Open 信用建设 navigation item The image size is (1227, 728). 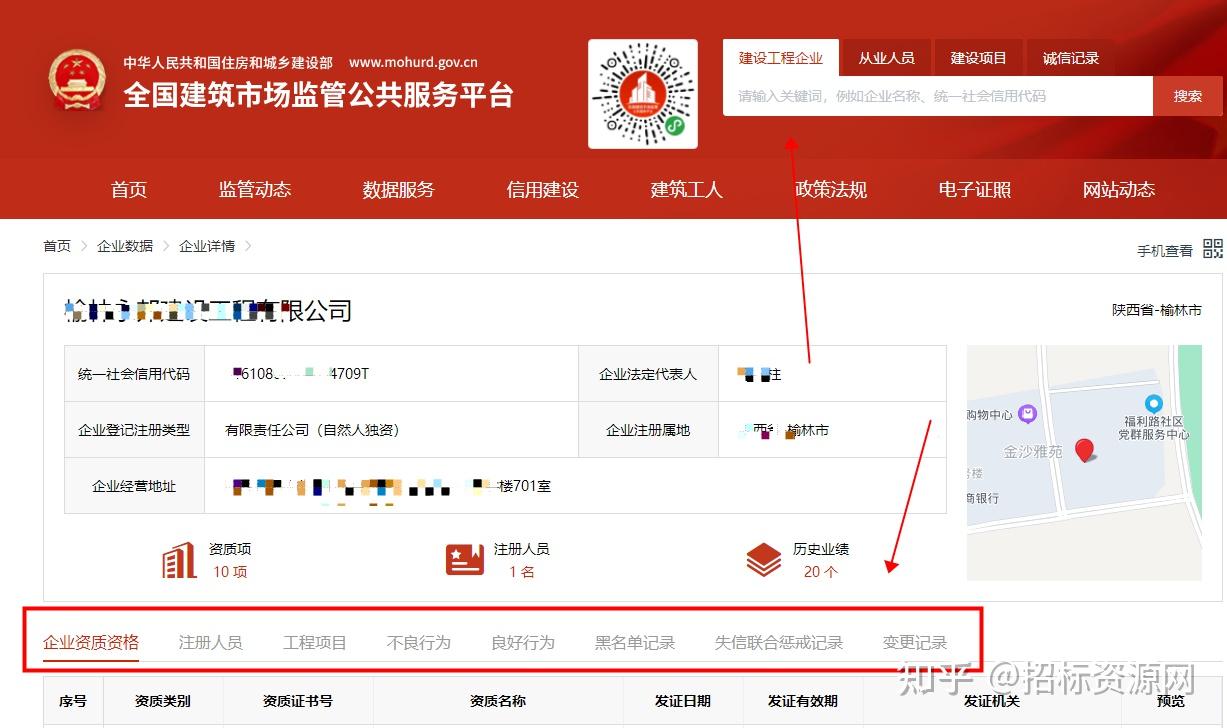click(x=543, y=190)
